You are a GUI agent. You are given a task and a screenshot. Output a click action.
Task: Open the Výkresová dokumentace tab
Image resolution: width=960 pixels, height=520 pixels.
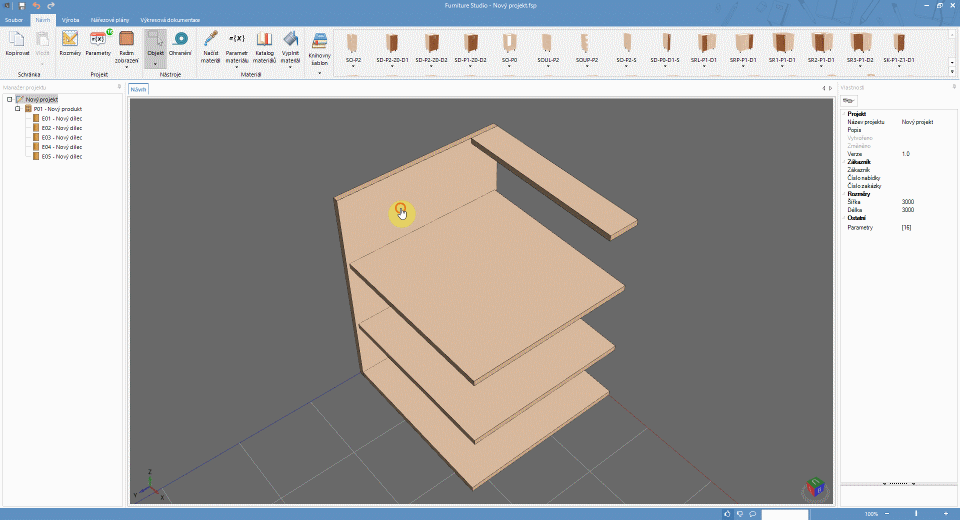click(169, 19)
